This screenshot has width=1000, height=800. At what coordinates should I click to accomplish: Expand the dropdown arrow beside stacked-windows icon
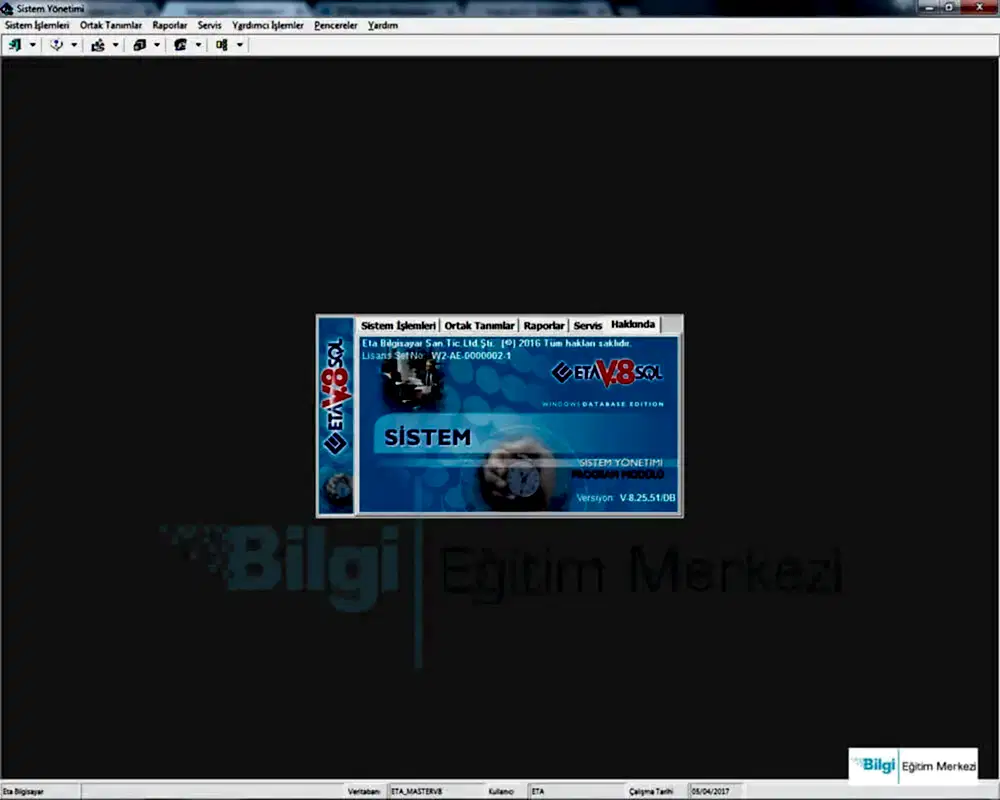tap(156, 45)
